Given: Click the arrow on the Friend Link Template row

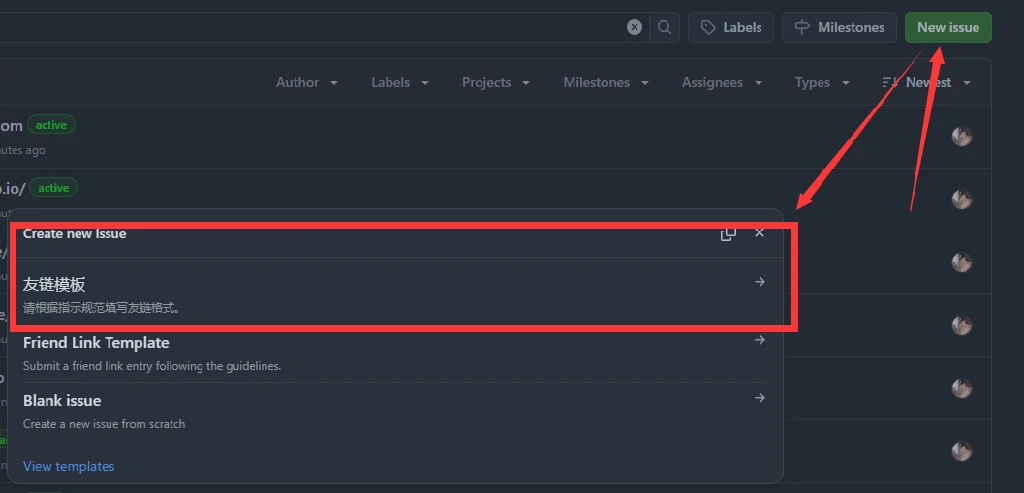Looking at the screenshot, I should [x=760, y=340].
